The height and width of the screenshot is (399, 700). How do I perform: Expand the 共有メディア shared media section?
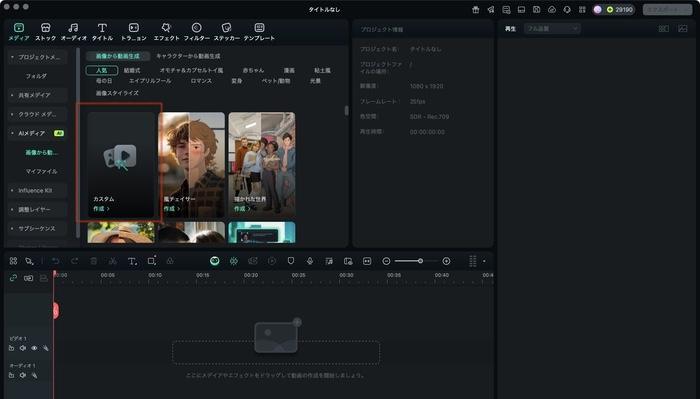37,95
